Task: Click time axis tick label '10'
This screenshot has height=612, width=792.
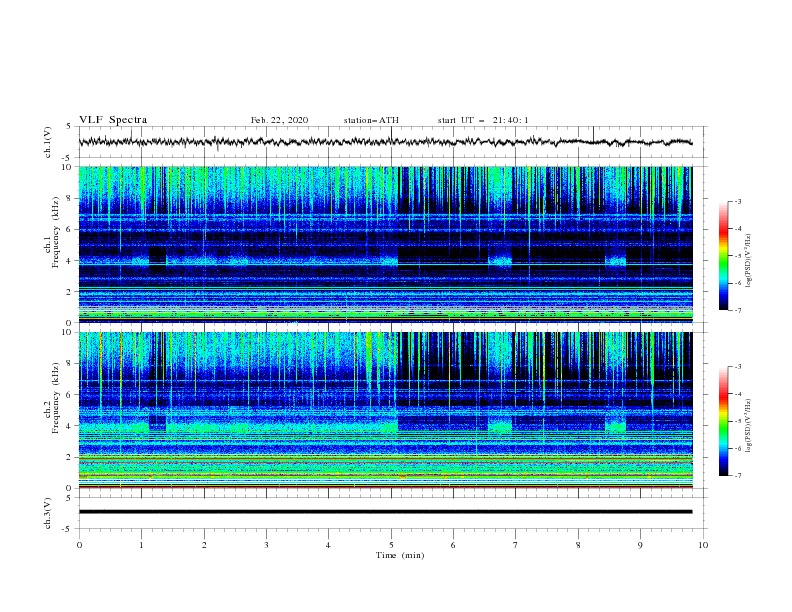Action: pos(703,545)
